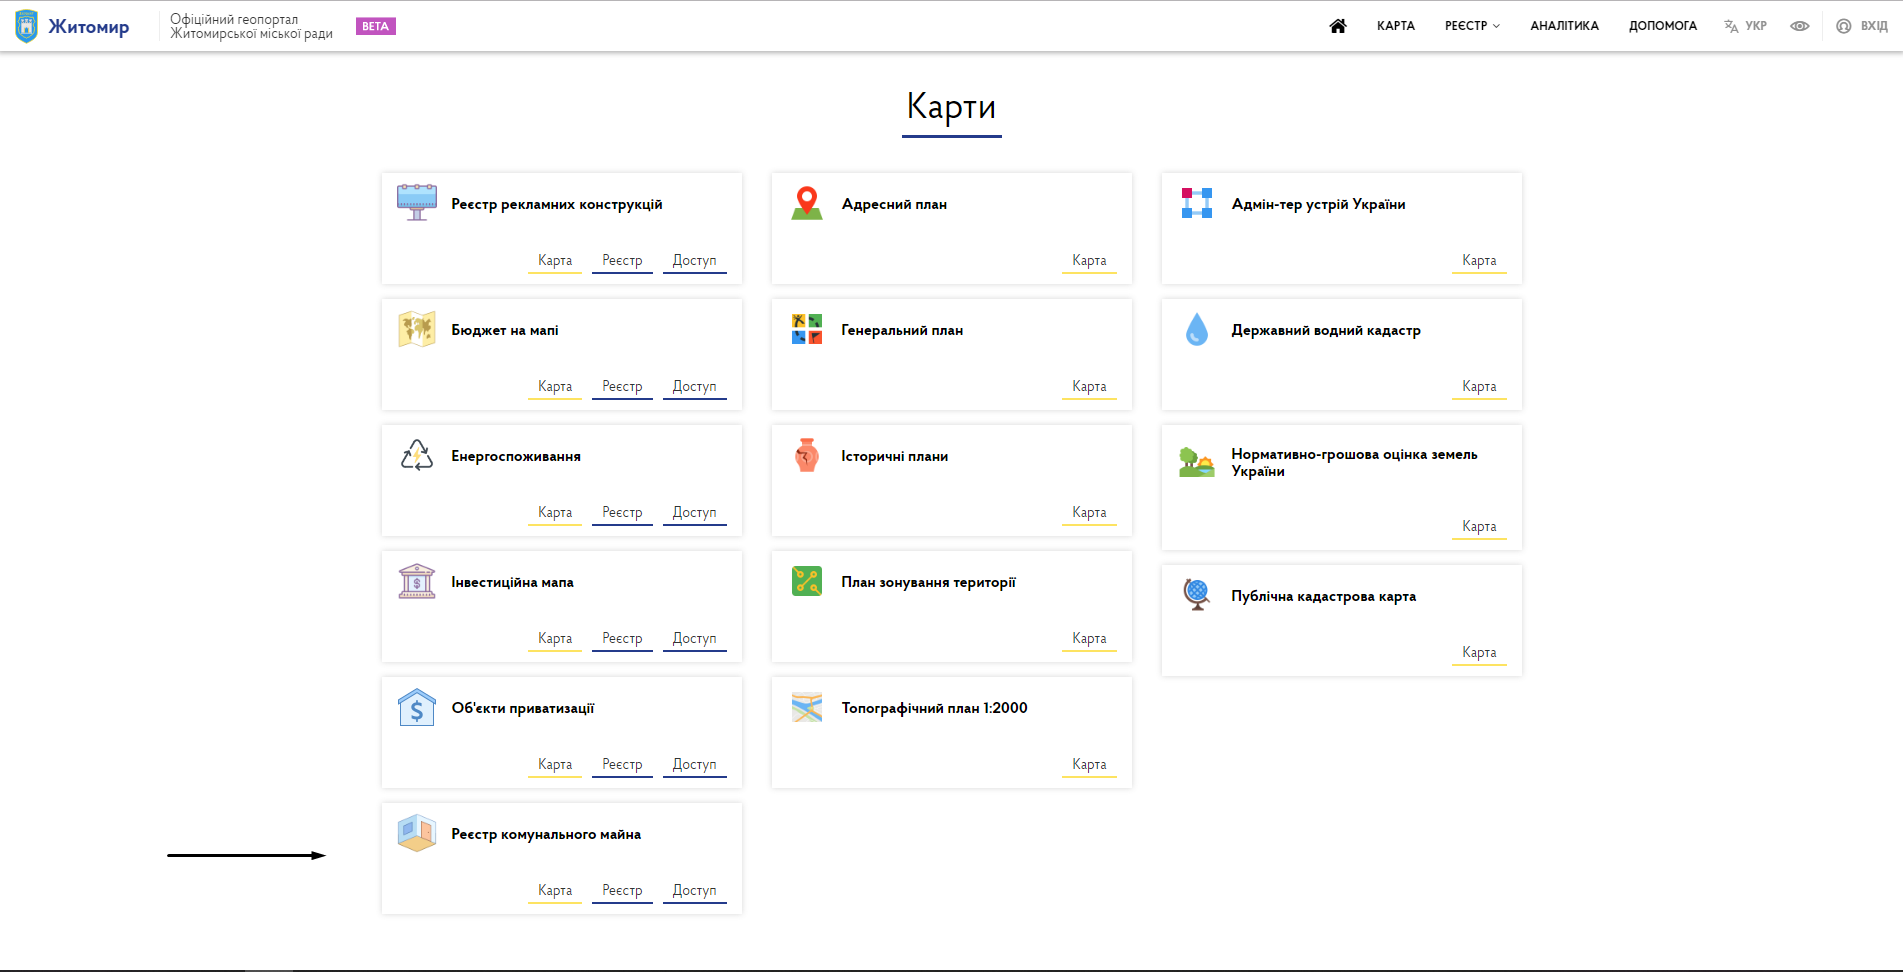Open the КАРТА menu item
The width and height of the screenshot is (1903, 972).
pyautogui.click(x=1396, y=26)
